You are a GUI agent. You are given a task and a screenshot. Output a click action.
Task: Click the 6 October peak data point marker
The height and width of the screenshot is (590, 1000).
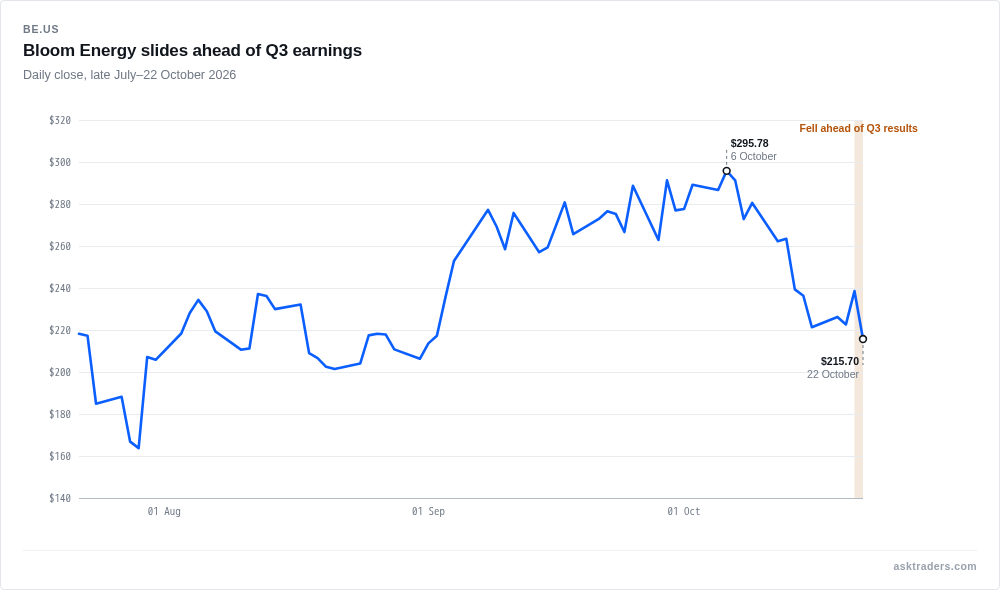726,171
